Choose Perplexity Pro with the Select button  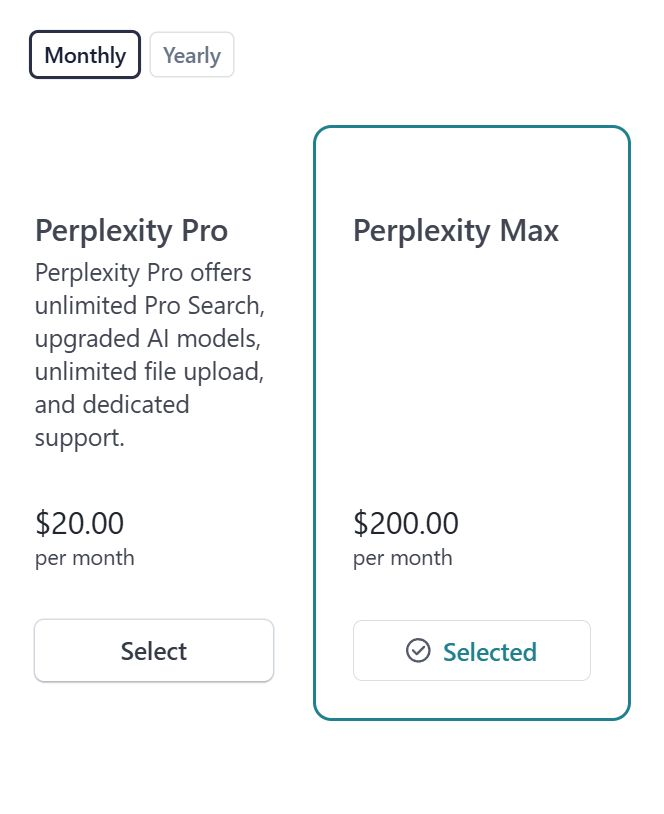click(154, 650)
